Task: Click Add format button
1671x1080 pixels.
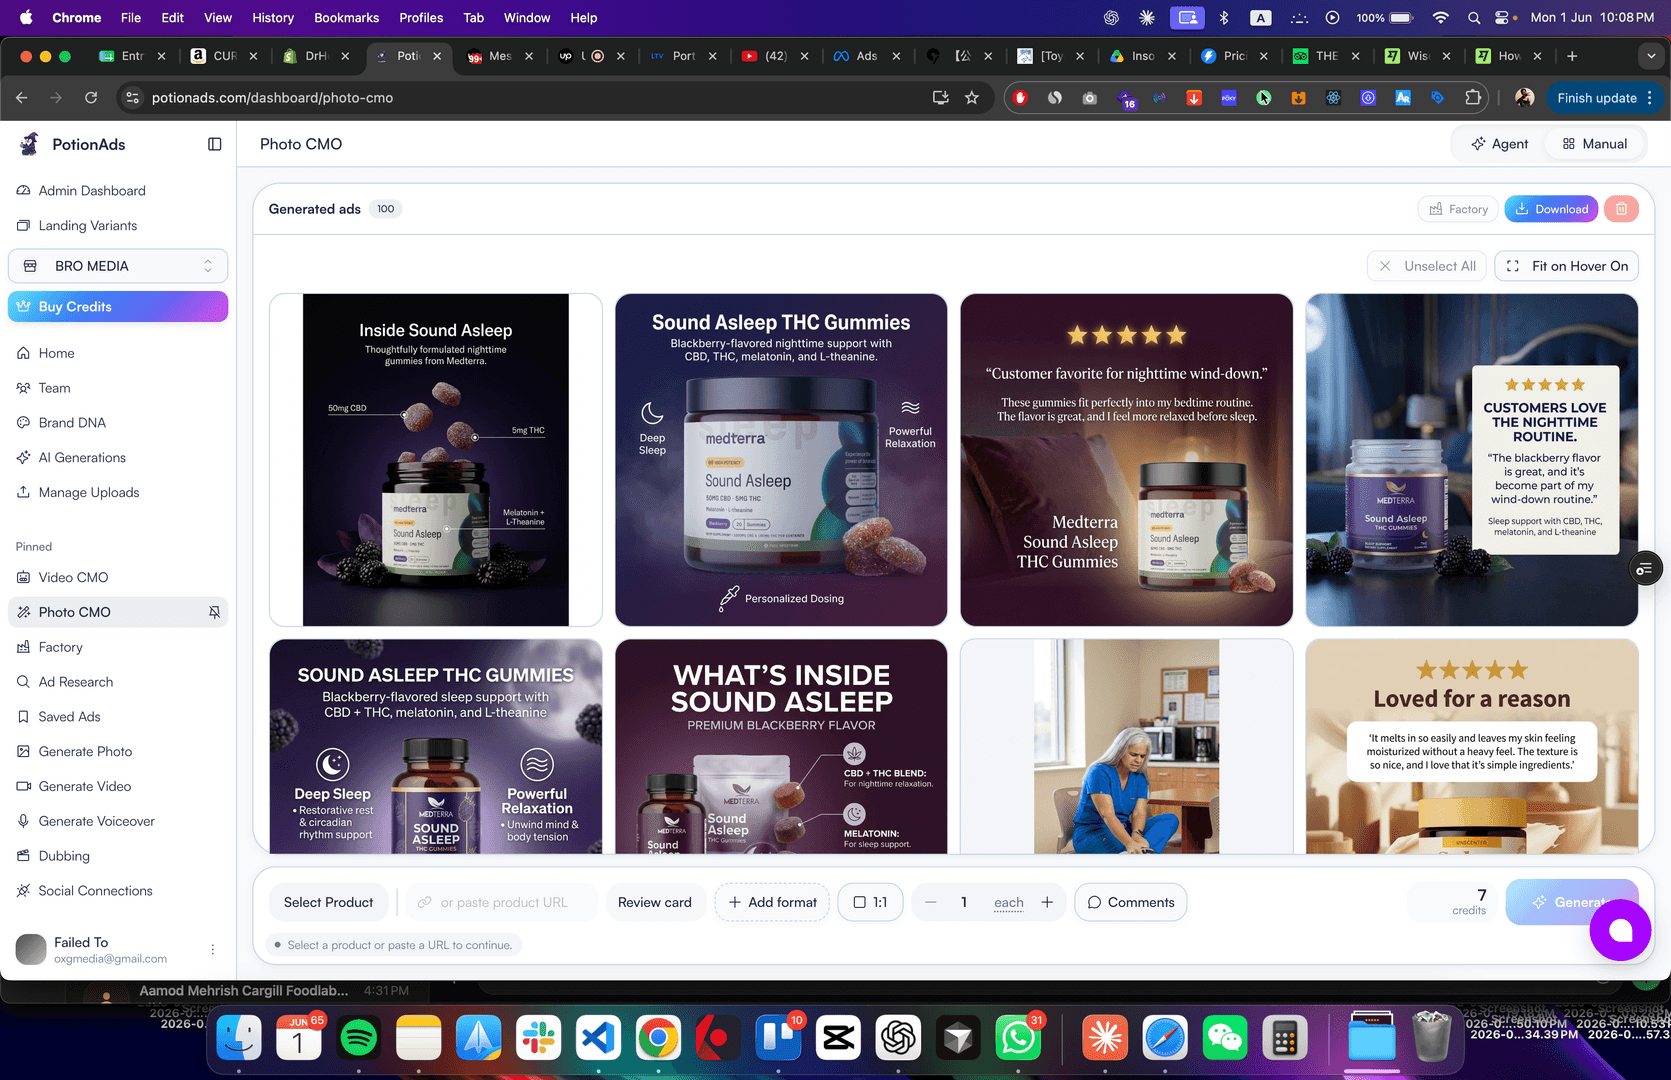Action: [772, 902]
